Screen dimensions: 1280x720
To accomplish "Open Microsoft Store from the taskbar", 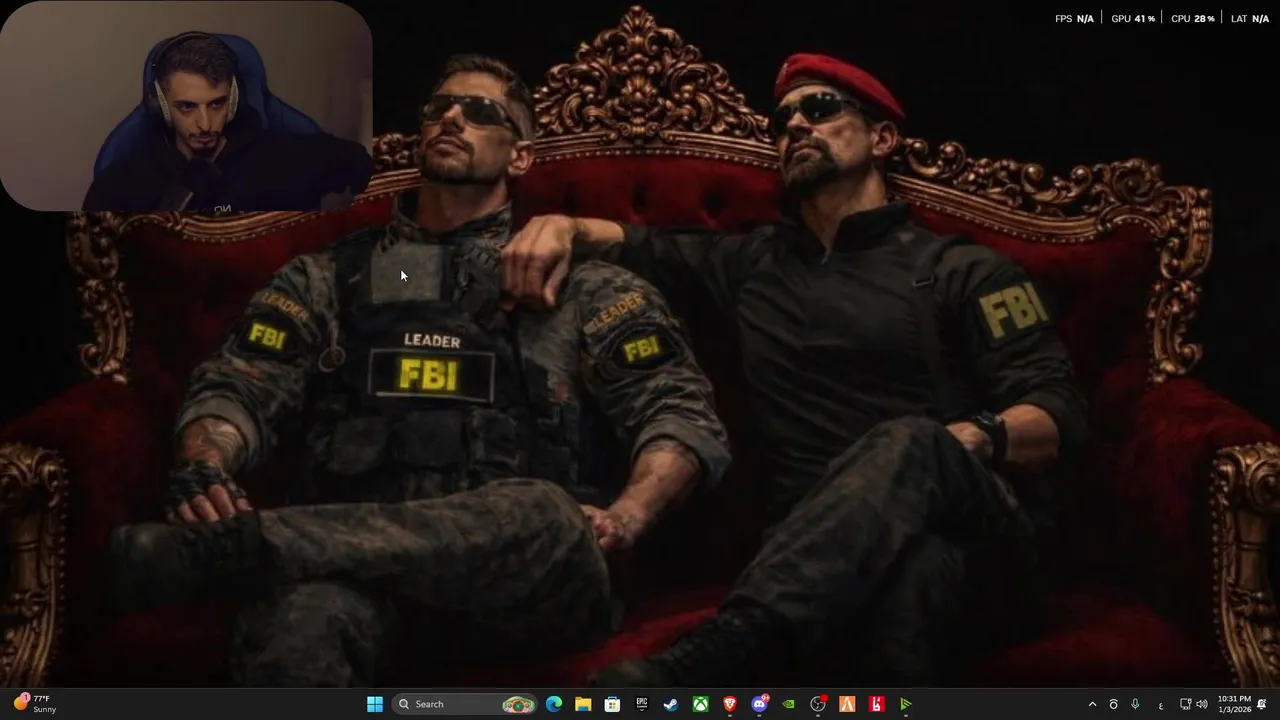I will (x=612, y=704).
